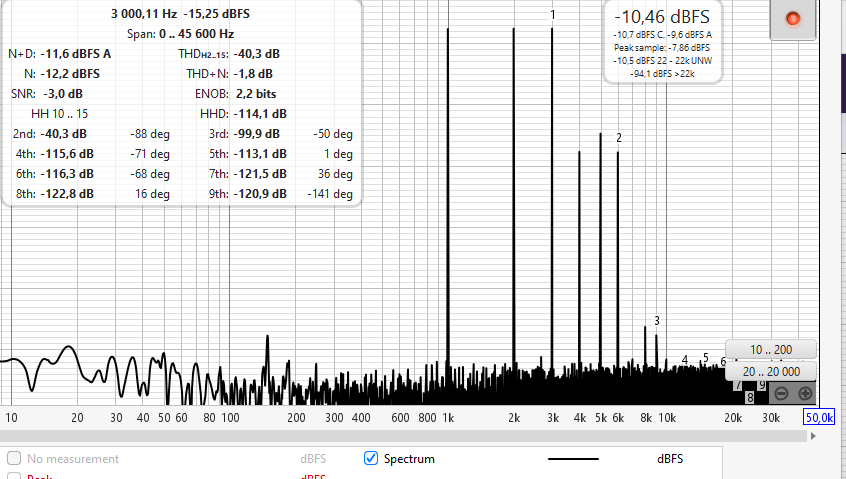This screenshot has width=846, height=479.
Task: Click the Peak sample -7,86 dBFS line
Action: (x=662, y=47)
